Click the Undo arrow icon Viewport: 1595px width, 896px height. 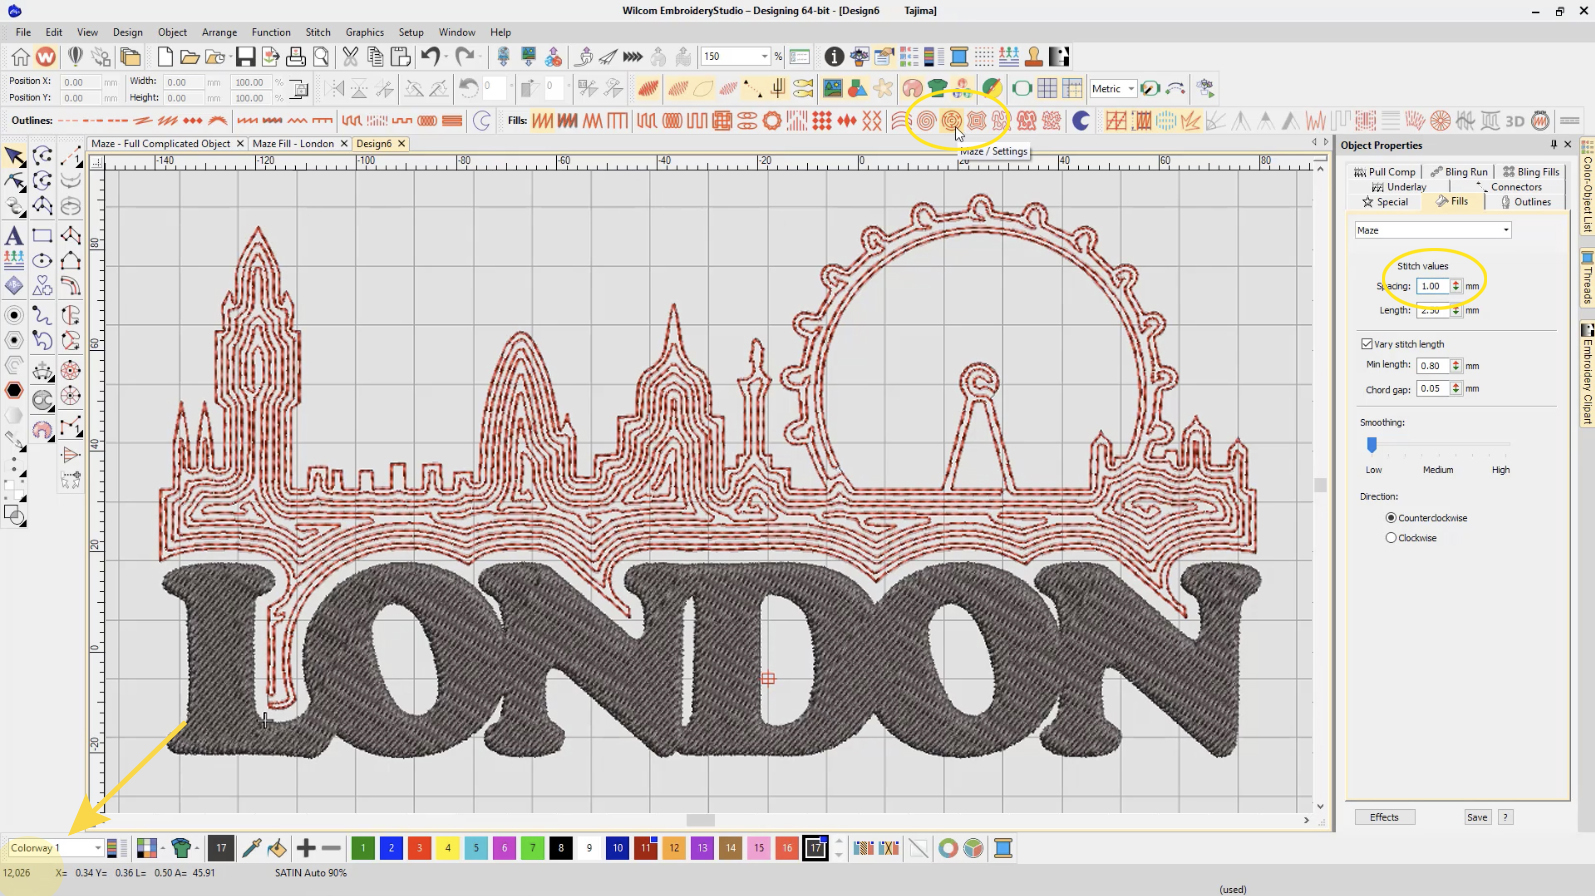coord(430,57)
